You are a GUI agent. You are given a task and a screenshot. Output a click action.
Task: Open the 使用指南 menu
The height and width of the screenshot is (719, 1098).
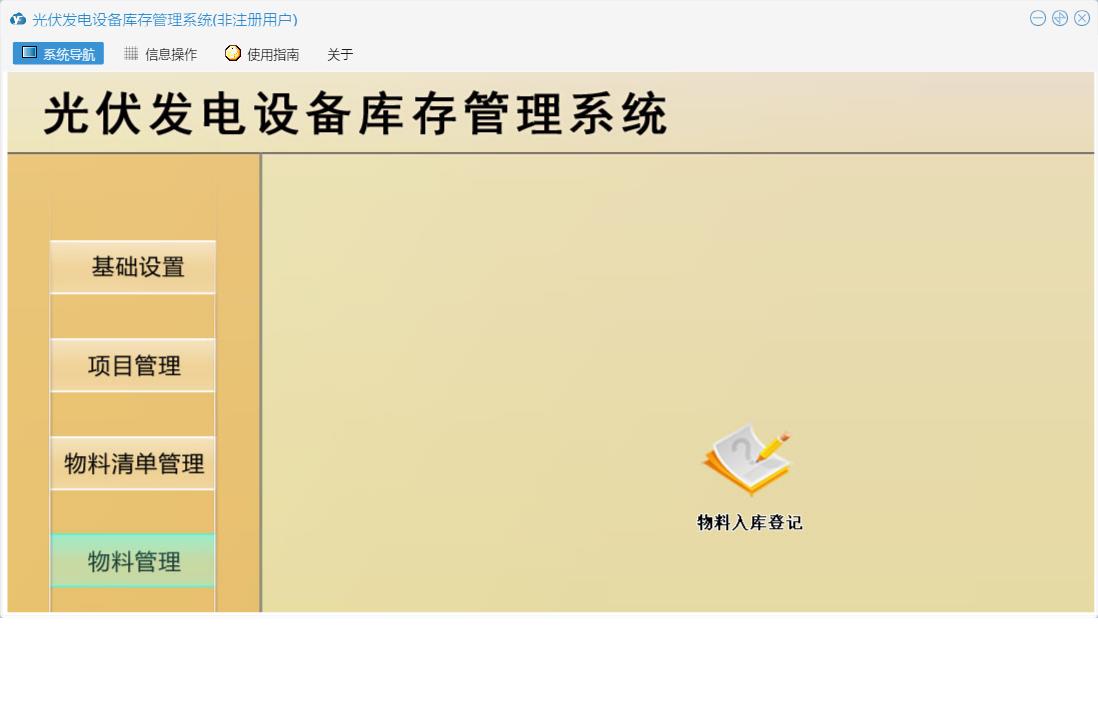click(262, 54)
